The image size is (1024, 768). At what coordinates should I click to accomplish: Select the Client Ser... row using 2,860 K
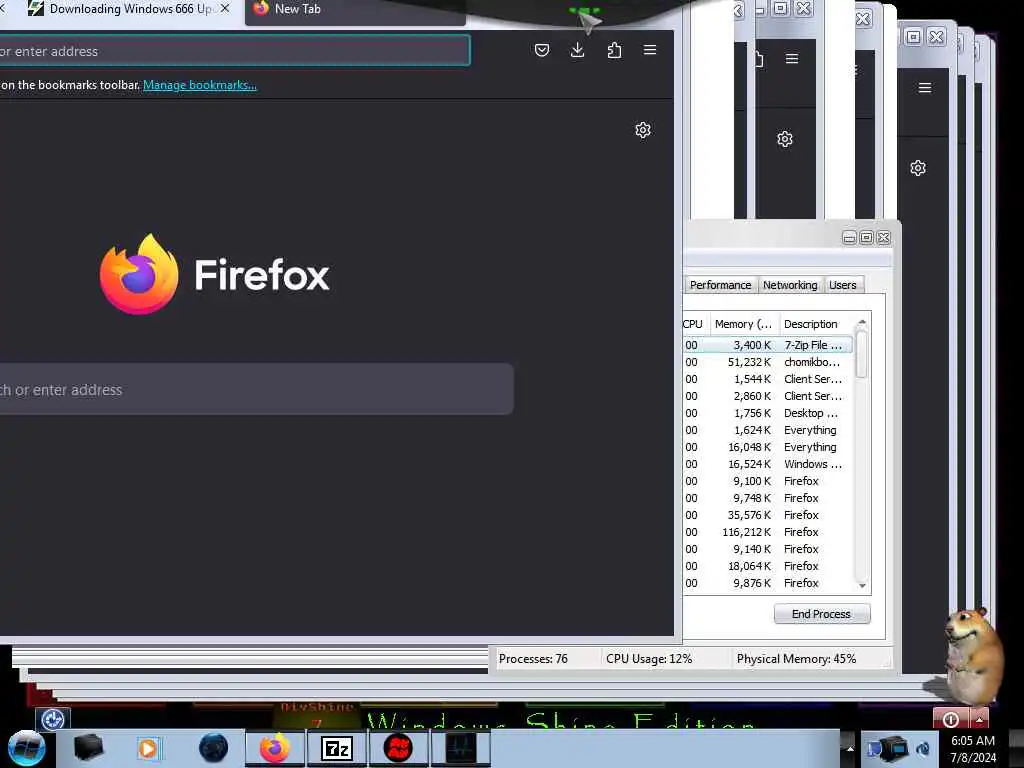pyautogui.click(x=767, y=396)
